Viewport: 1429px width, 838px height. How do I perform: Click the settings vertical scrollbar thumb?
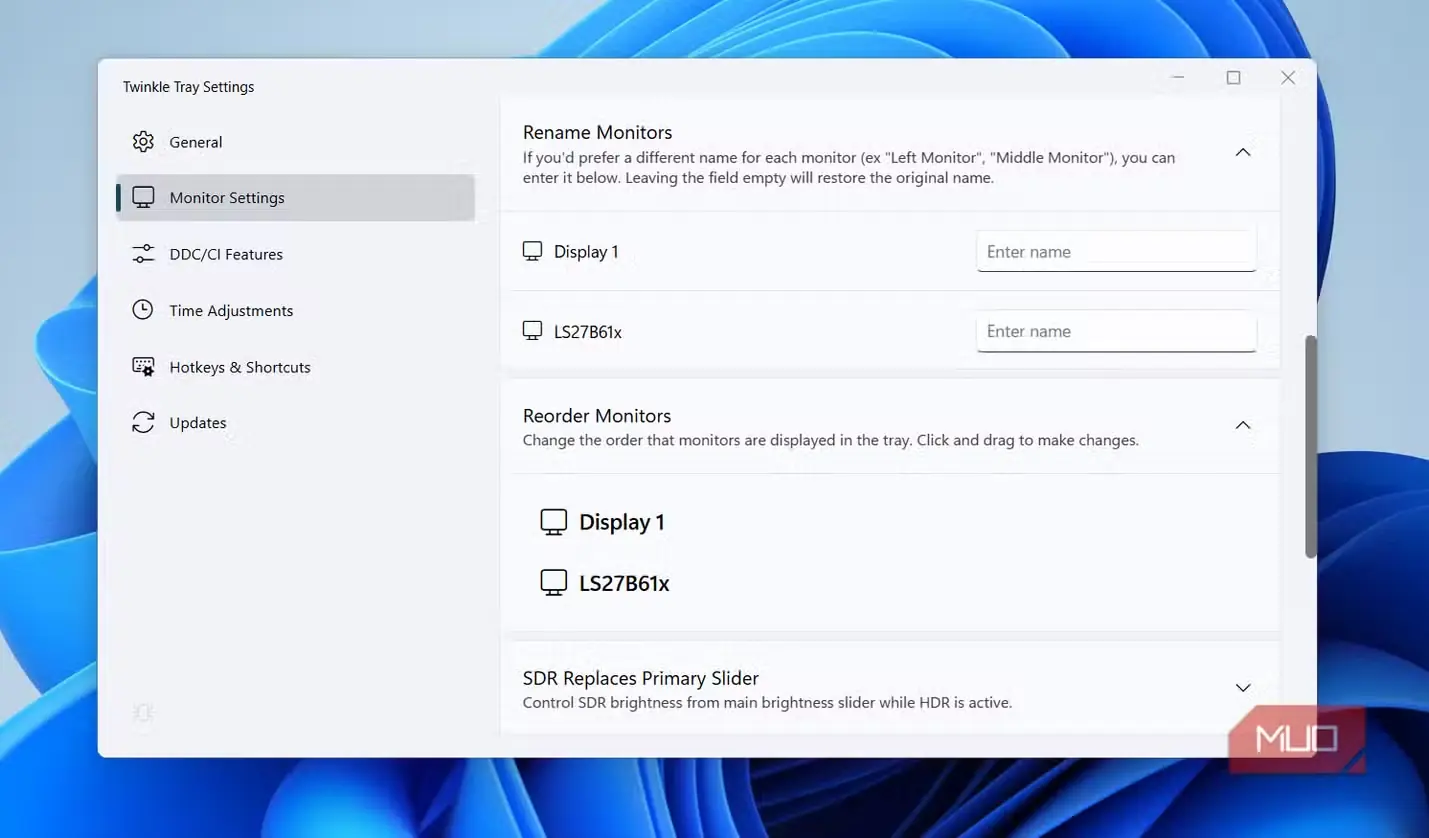(1311, 447)
